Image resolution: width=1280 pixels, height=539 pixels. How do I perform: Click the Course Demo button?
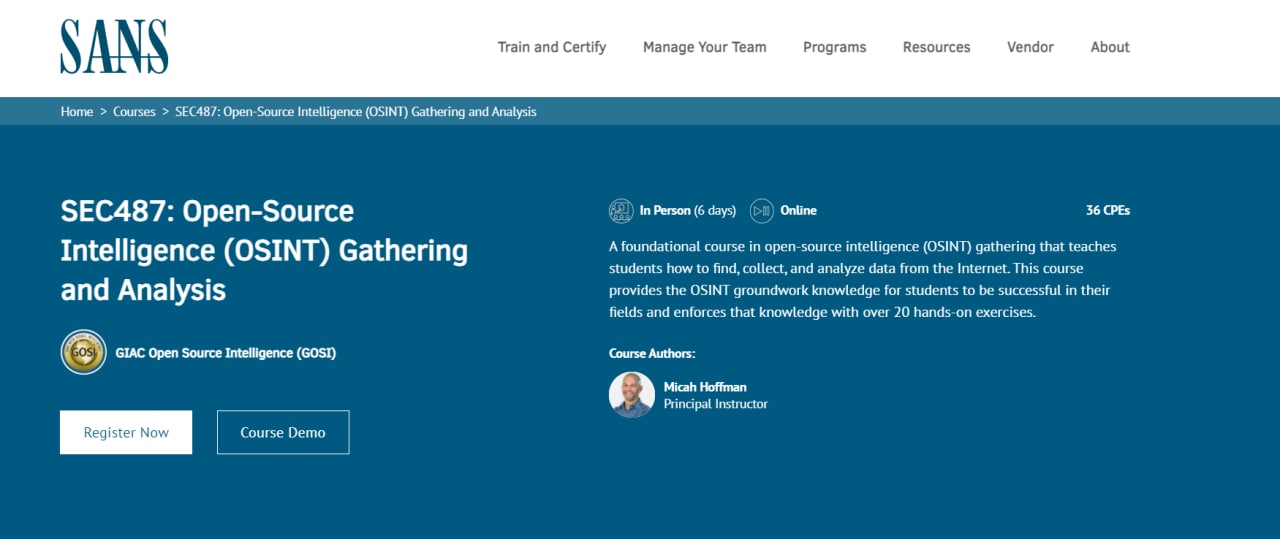click(x=283, y=432)
